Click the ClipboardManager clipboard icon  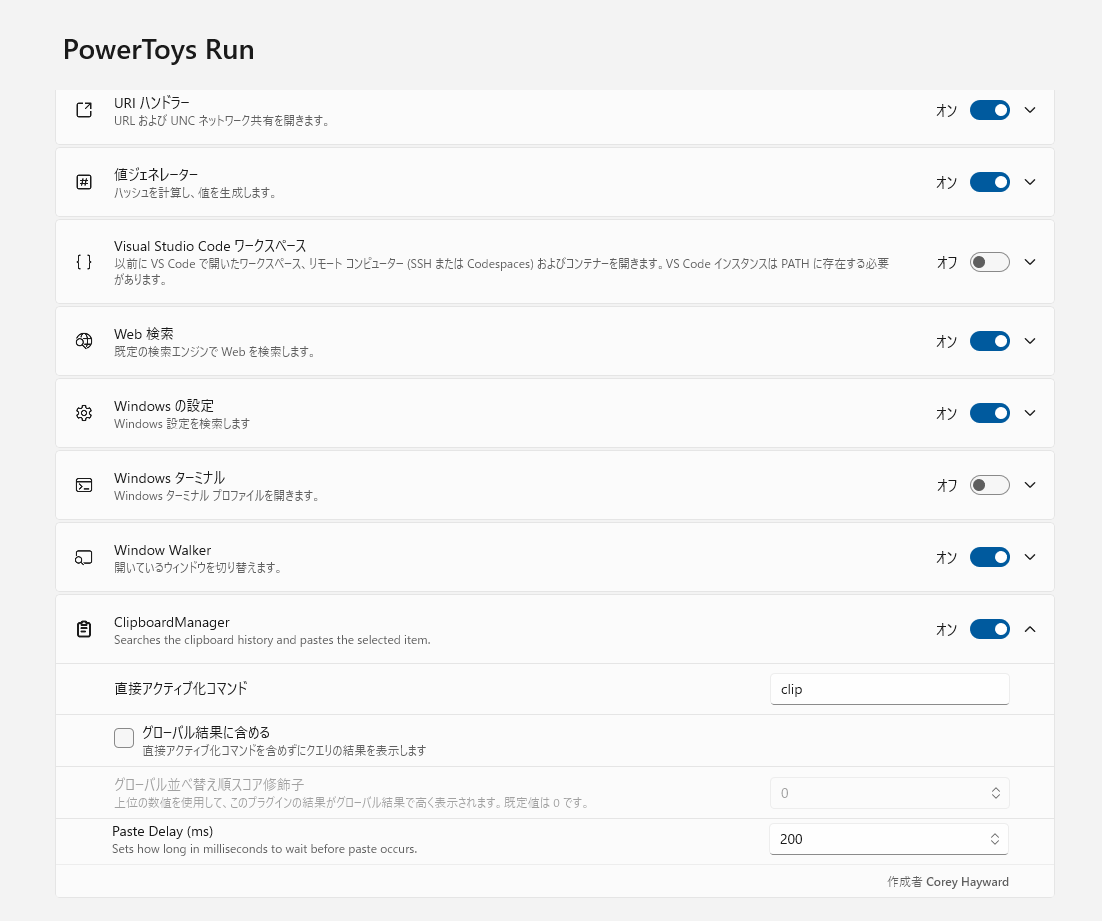[x=84, y=629]
